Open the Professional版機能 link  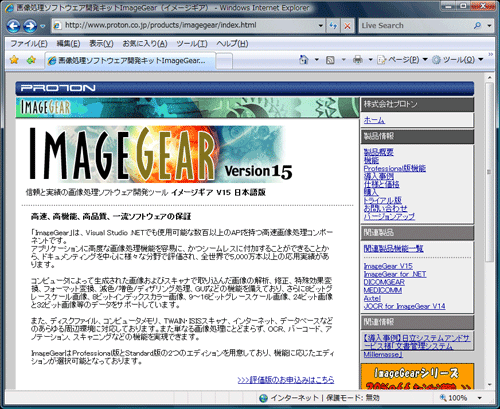coord(395,168)
